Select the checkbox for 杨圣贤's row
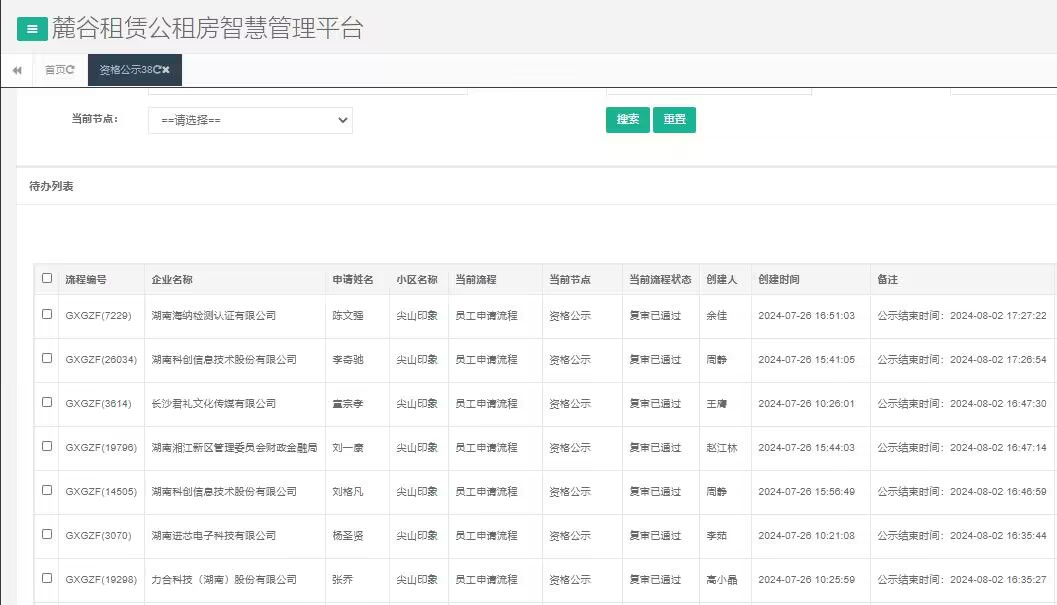Viewport: 1057px width, 605px height. (x=46, y=535)
